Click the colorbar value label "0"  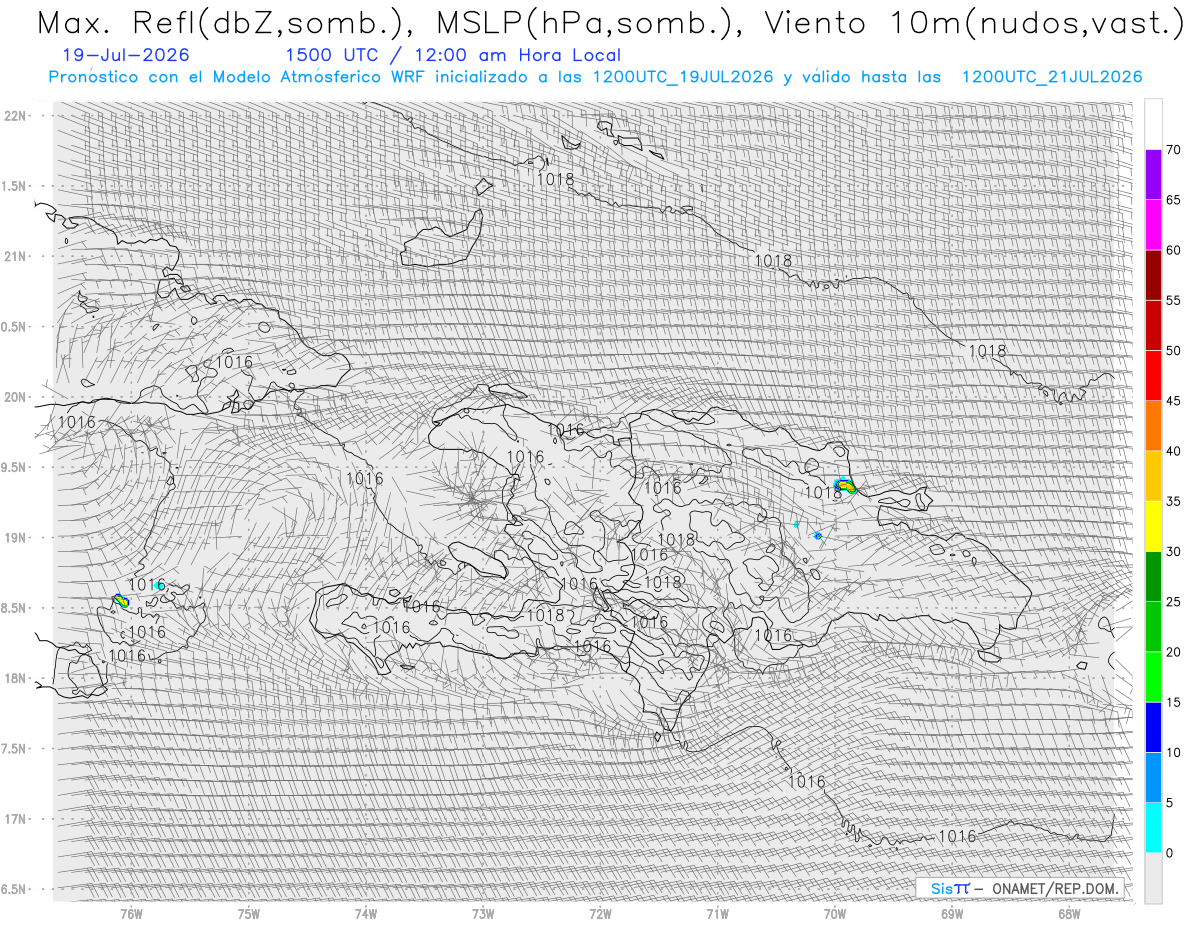1170,853
